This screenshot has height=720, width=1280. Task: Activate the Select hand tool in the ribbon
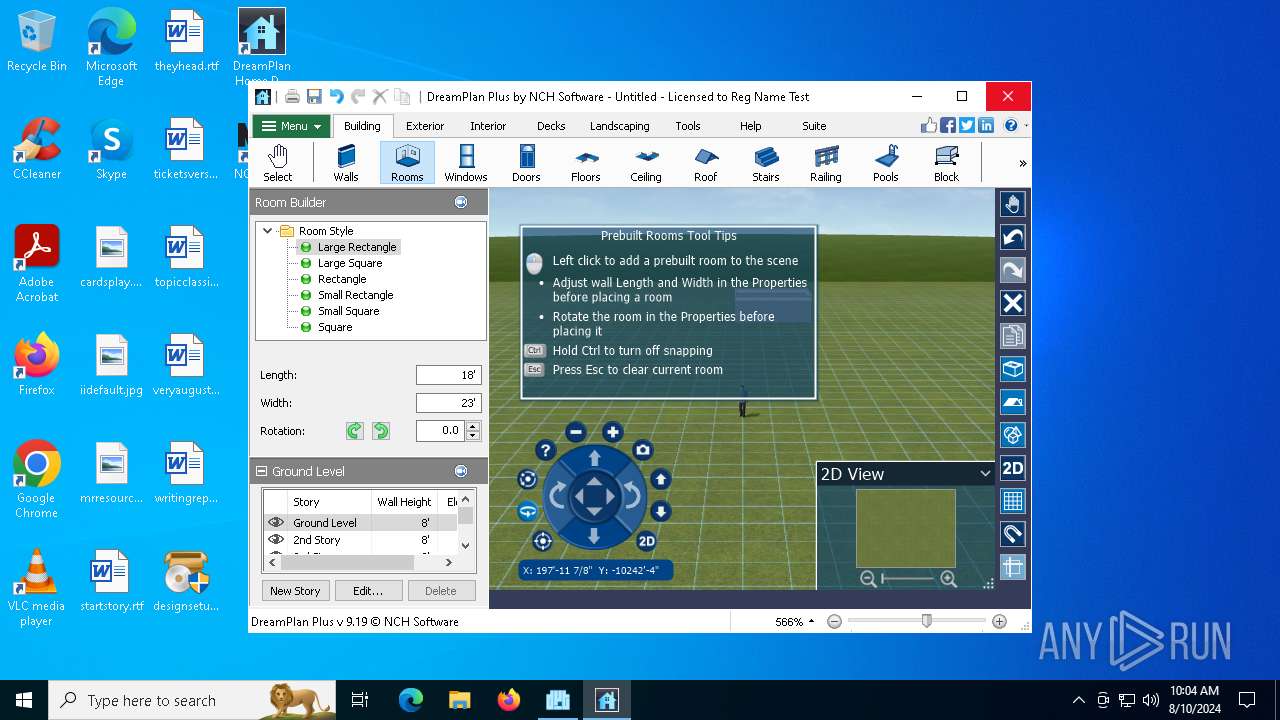coord(278,163)
